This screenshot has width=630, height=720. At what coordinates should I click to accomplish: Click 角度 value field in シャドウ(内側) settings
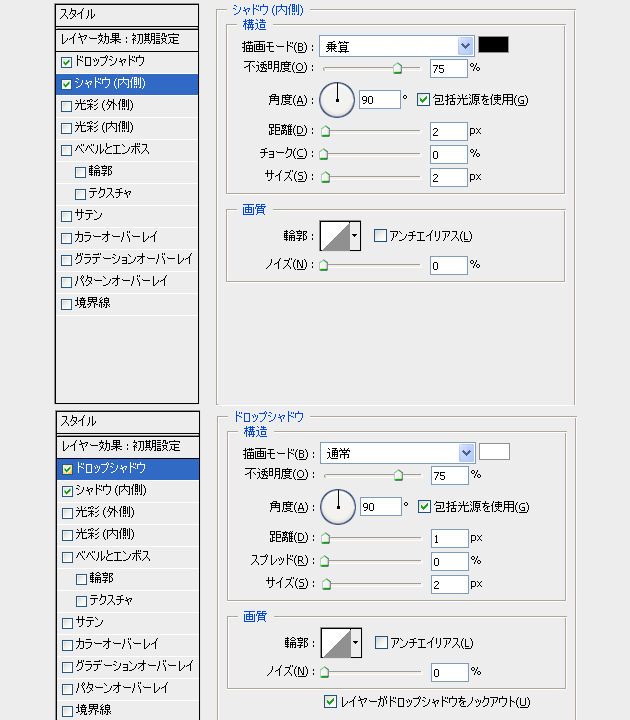[x=380, y=100]
